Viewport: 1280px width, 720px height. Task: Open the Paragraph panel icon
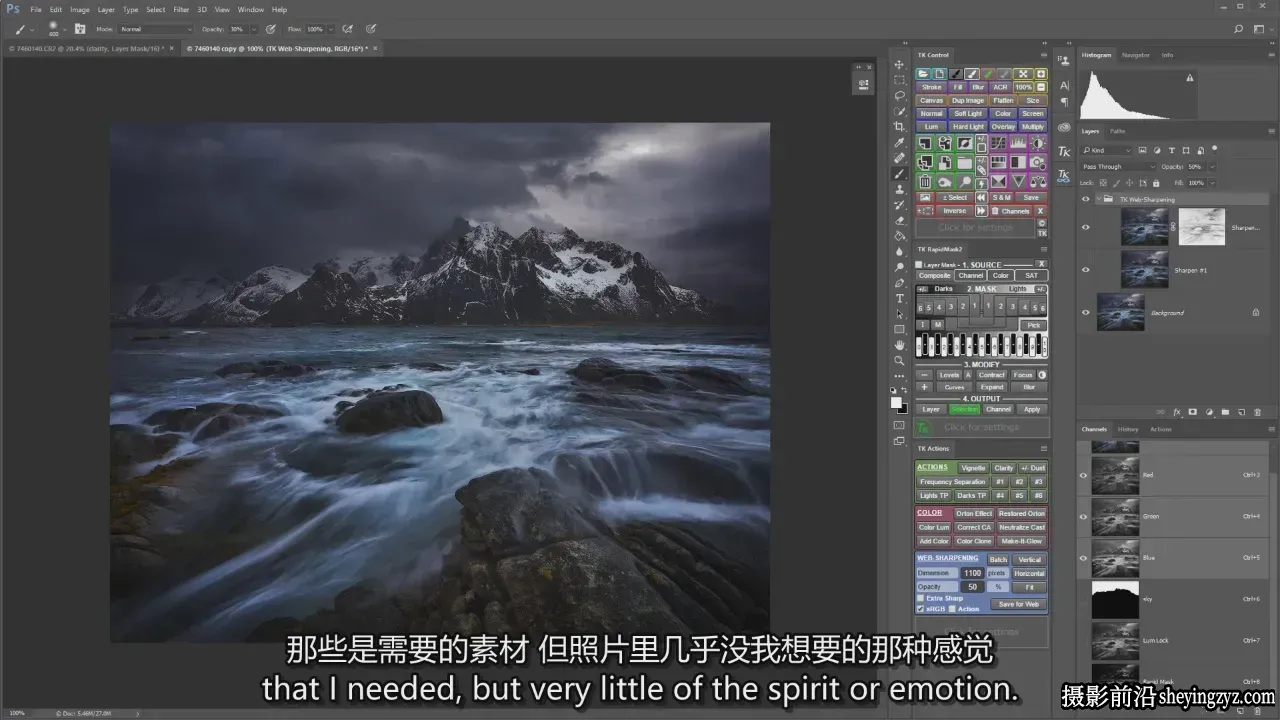(1064, 102)
